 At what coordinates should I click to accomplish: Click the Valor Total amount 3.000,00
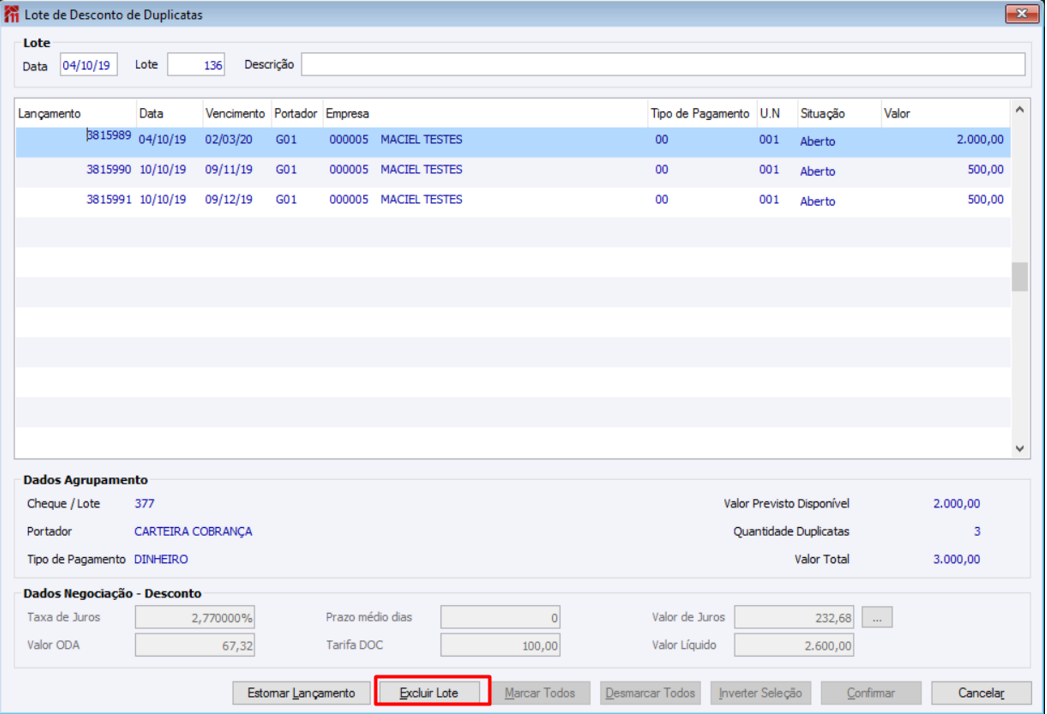click(956, 560)
